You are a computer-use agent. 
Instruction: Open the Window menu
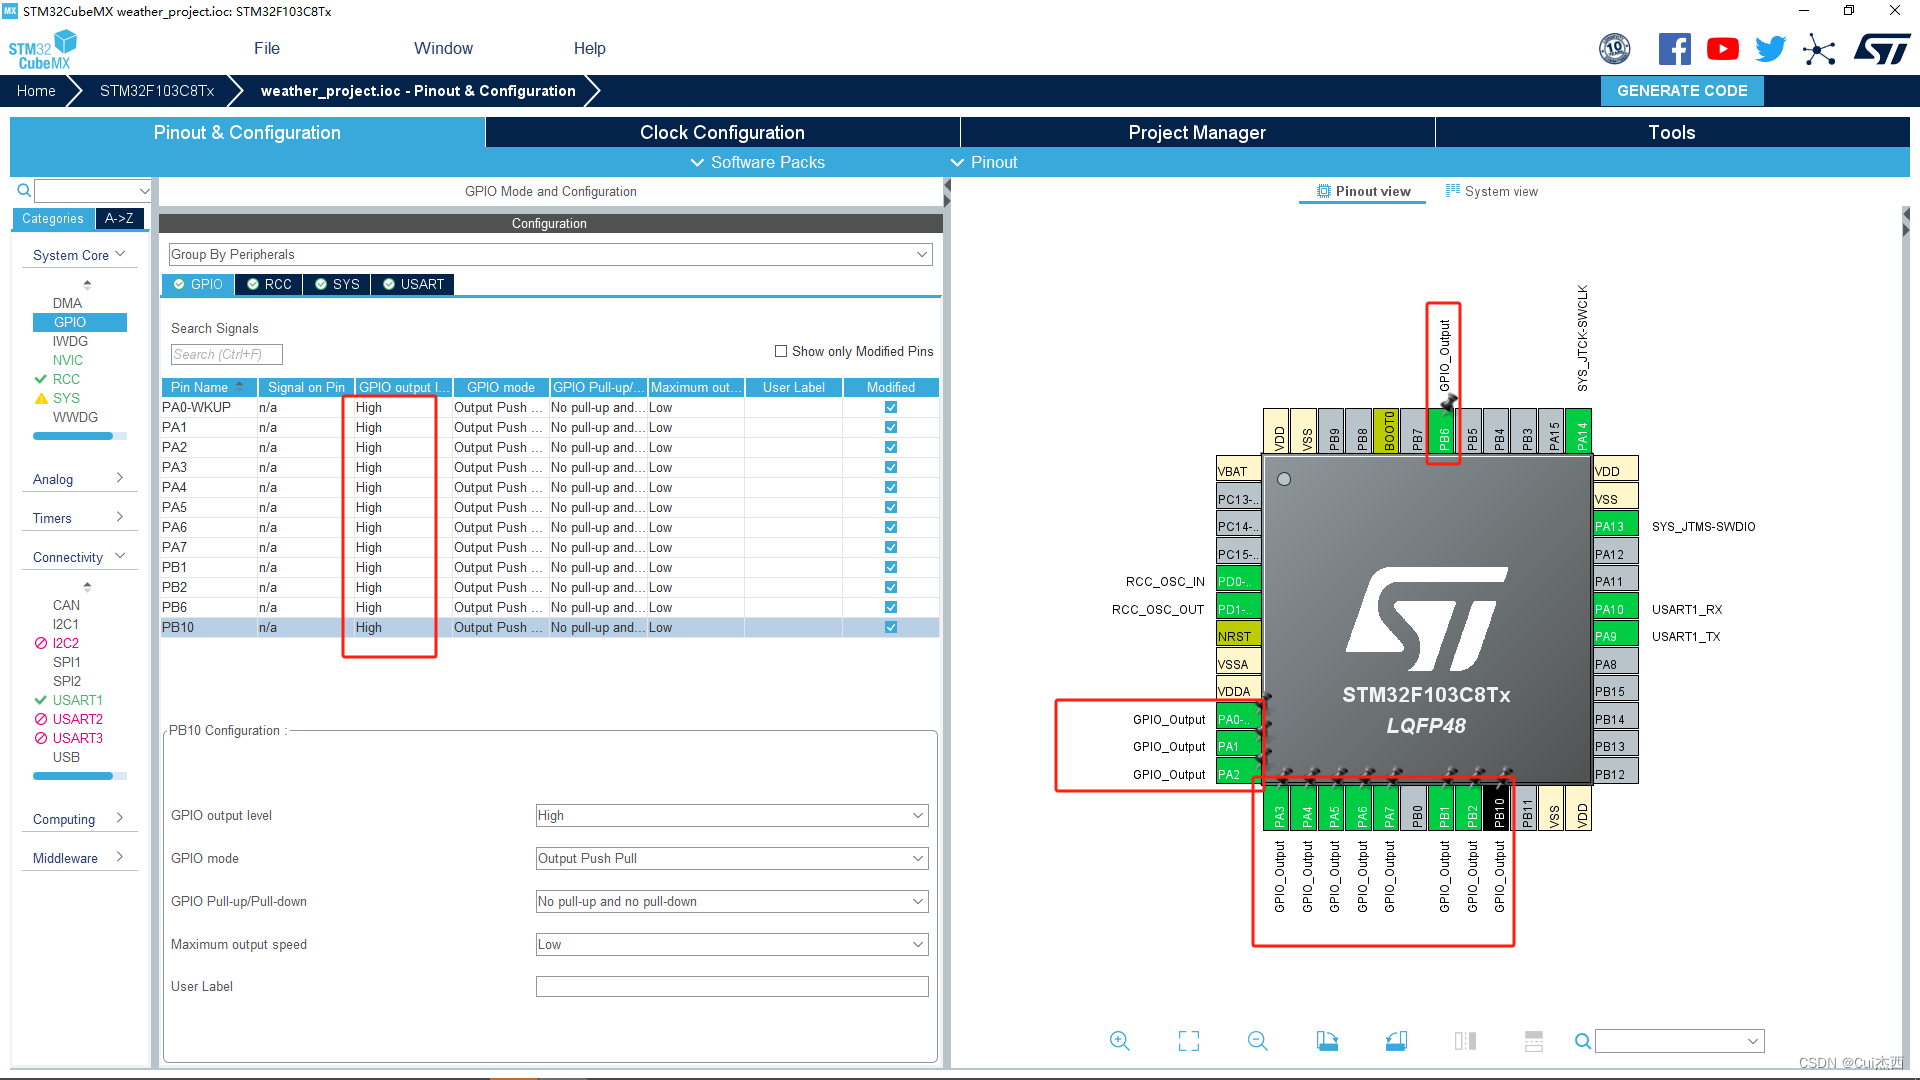coord(443,48)
